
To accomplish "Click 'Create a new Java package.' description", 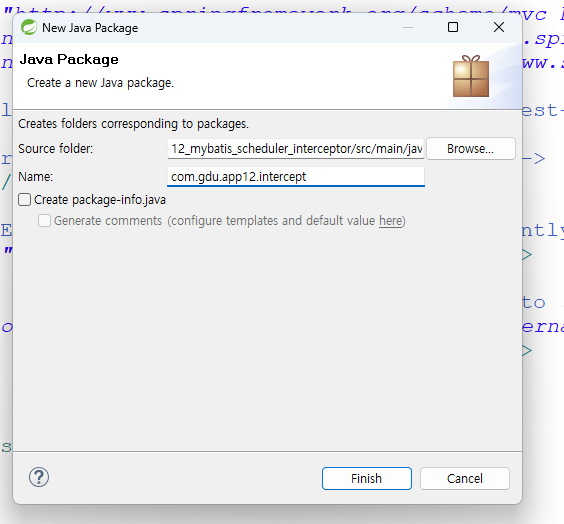I will pyautogui.click(x=100, y=83).
